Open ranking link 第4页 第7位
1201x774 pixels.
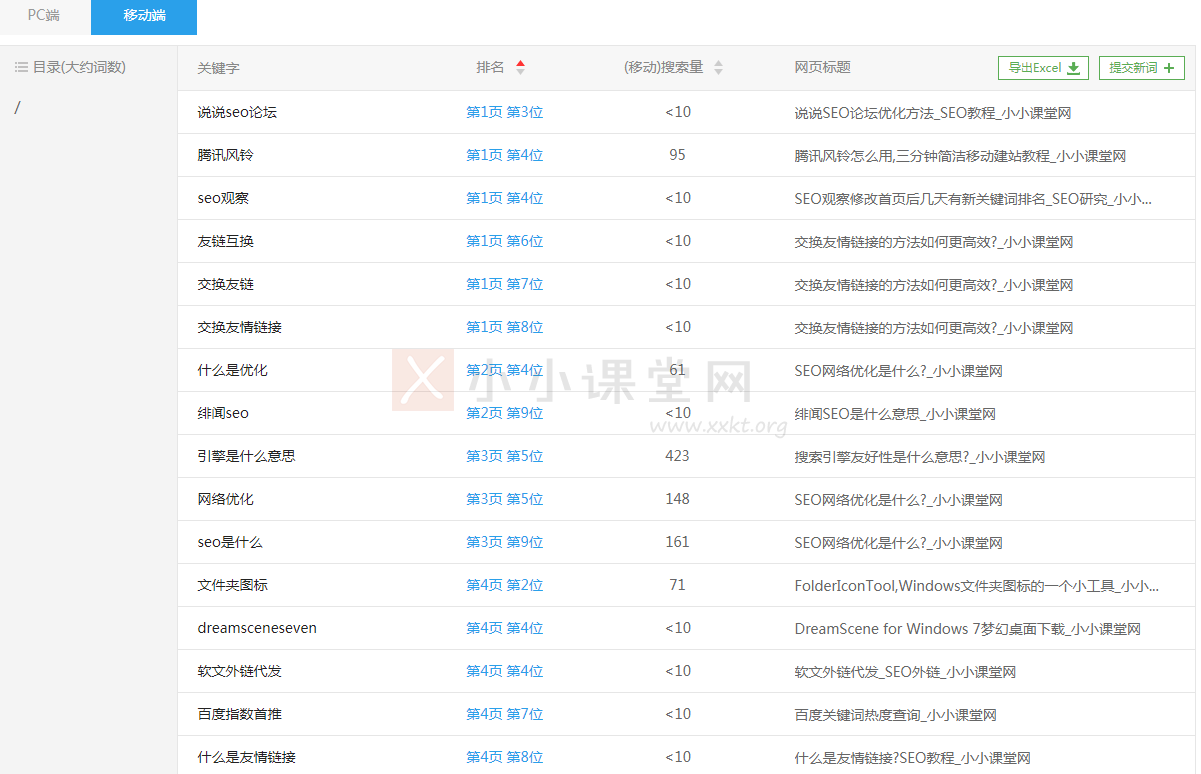[504, 715]
